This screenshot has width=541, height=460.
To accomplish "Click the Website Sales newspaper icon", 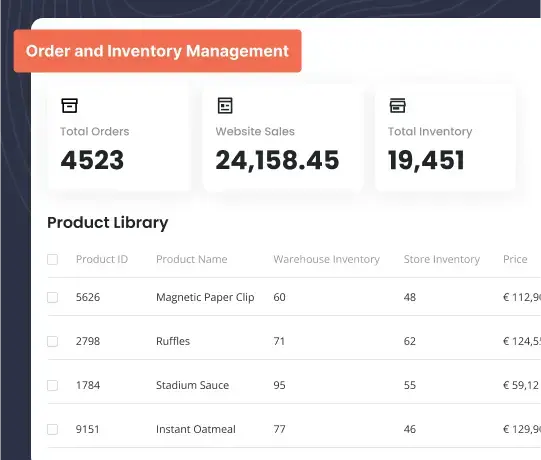I will click(x=225, y=106).
